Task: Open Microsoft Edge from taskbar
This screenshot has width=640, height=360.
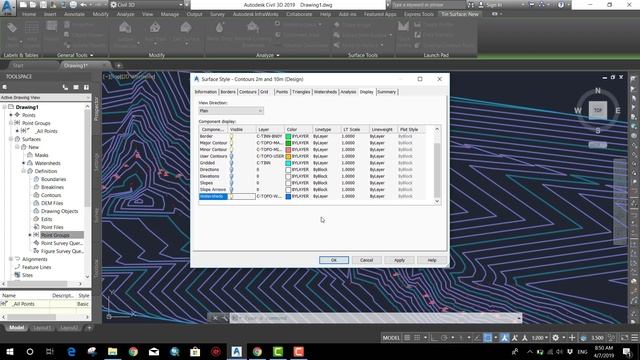Action: 71,351
